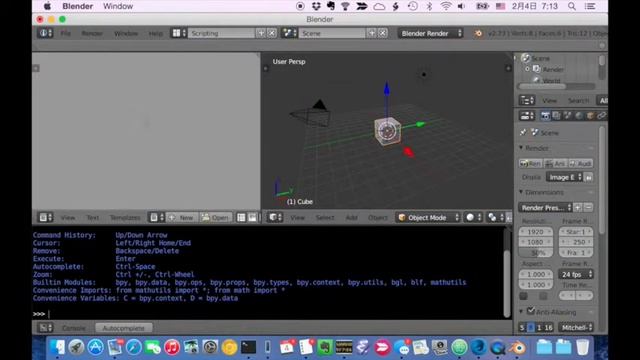Toggle word wrap in text editor
This screenshot has height=360, width=640.
253,218
